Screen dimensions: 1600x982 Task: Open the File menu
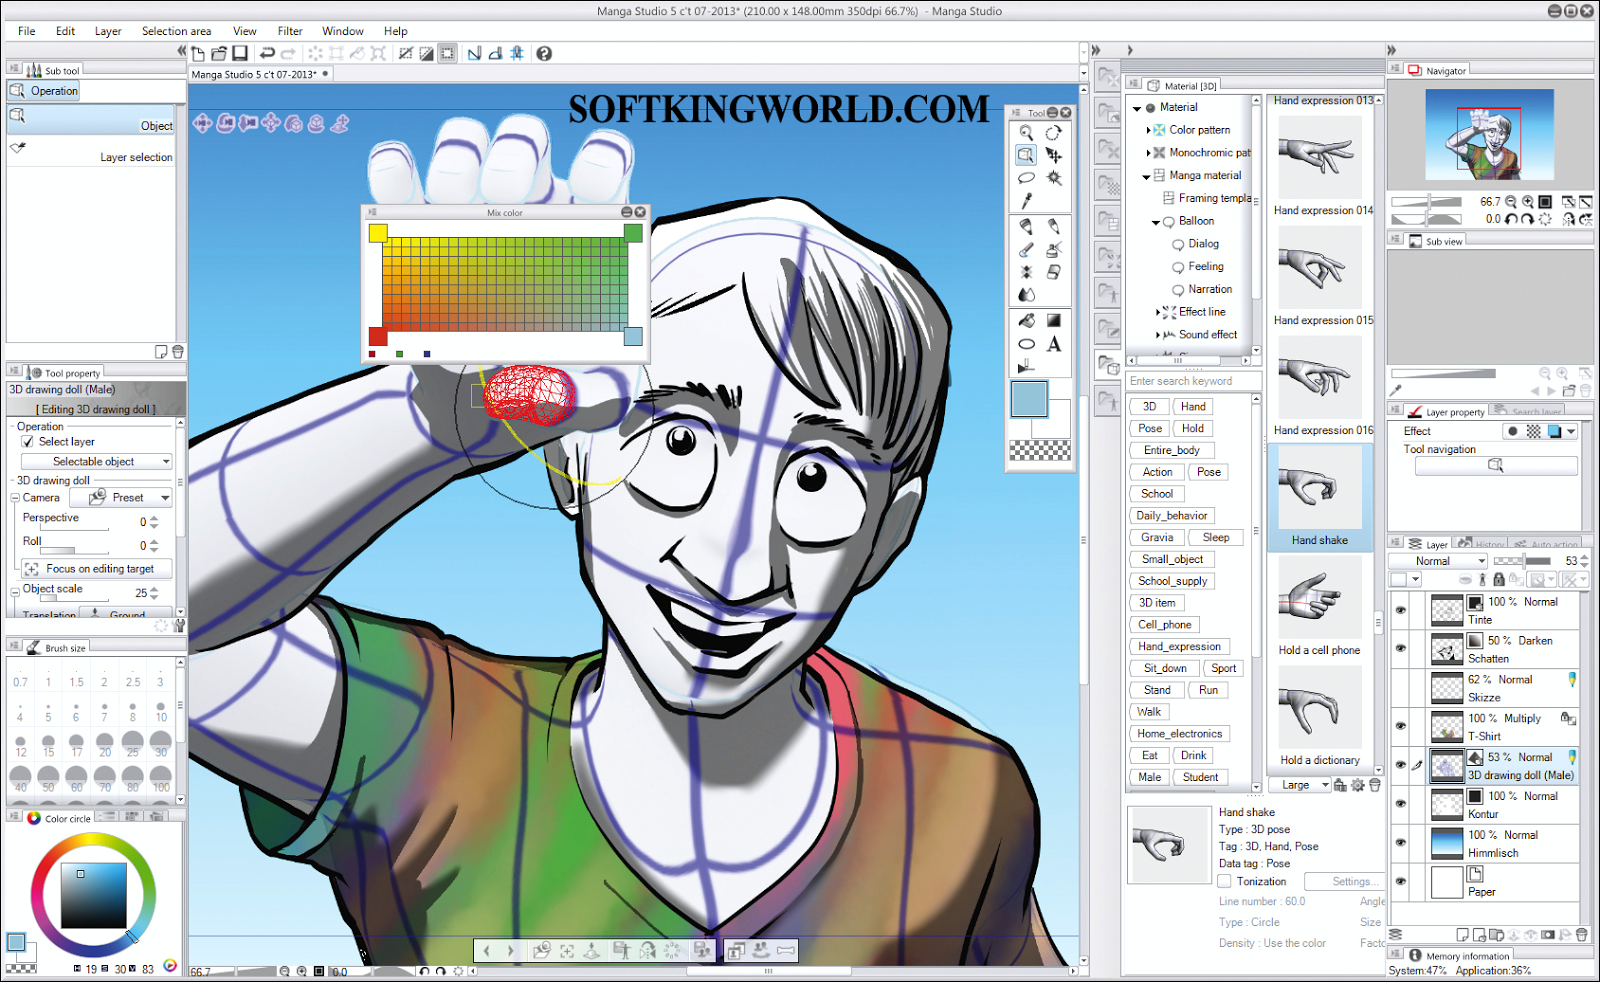[27, 31]
